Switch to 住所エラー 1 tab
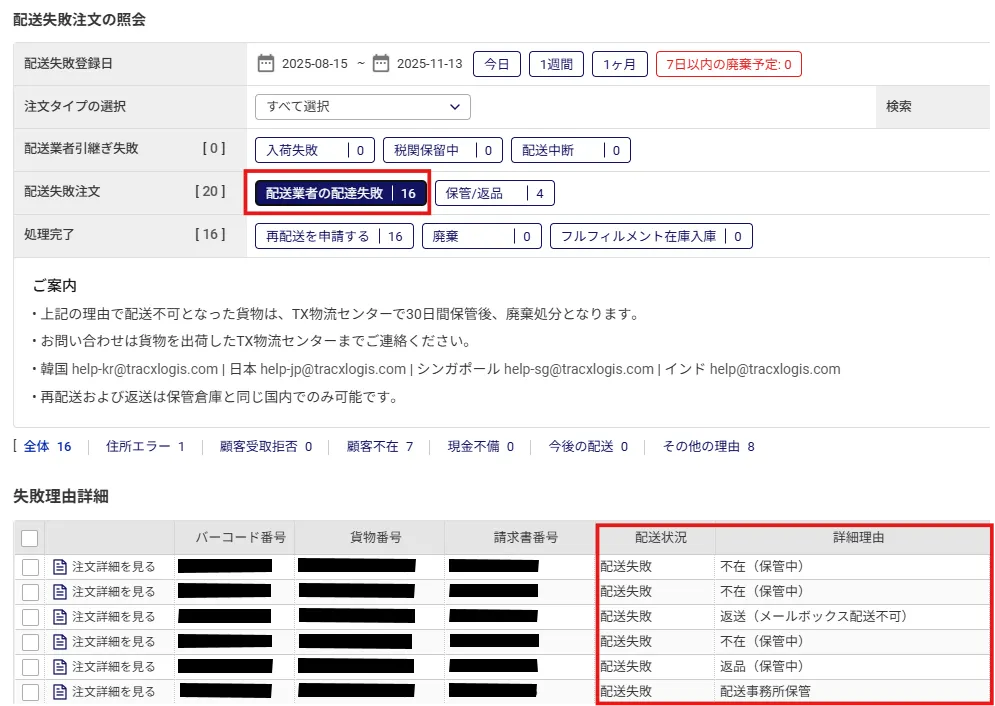The width and height of the screenshot is (995, 706). point(145,447)
